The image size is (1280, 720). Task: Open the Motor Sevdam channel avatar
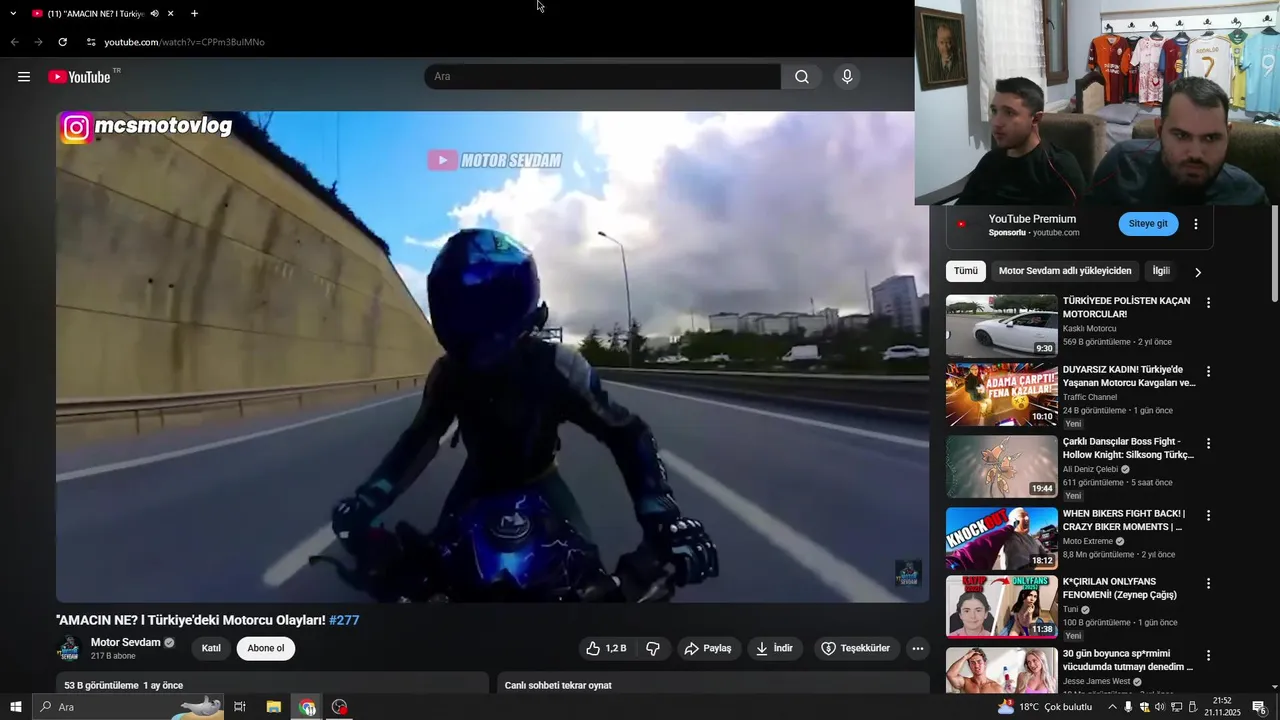[x=69, y=648]
